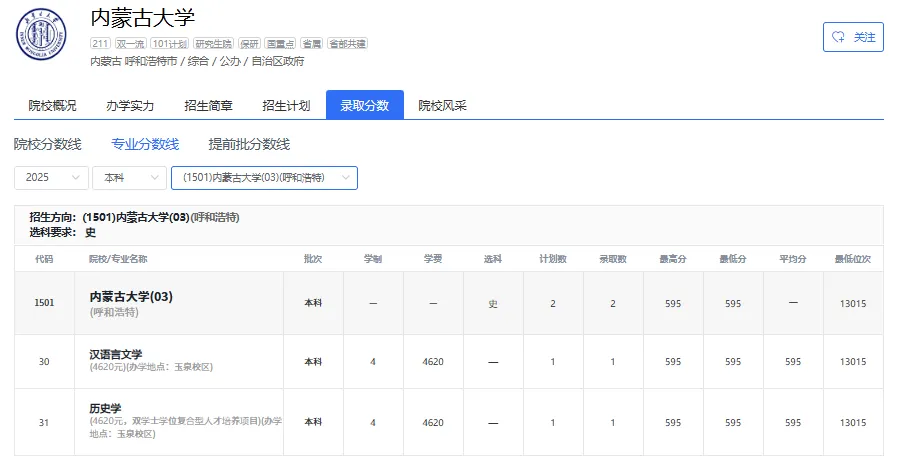This screenshot has height=474, width=897.
Task: Click 最高分 595 in 内蒙古大学(03) row
Action: pyautogui.click(x=673, y=304)
